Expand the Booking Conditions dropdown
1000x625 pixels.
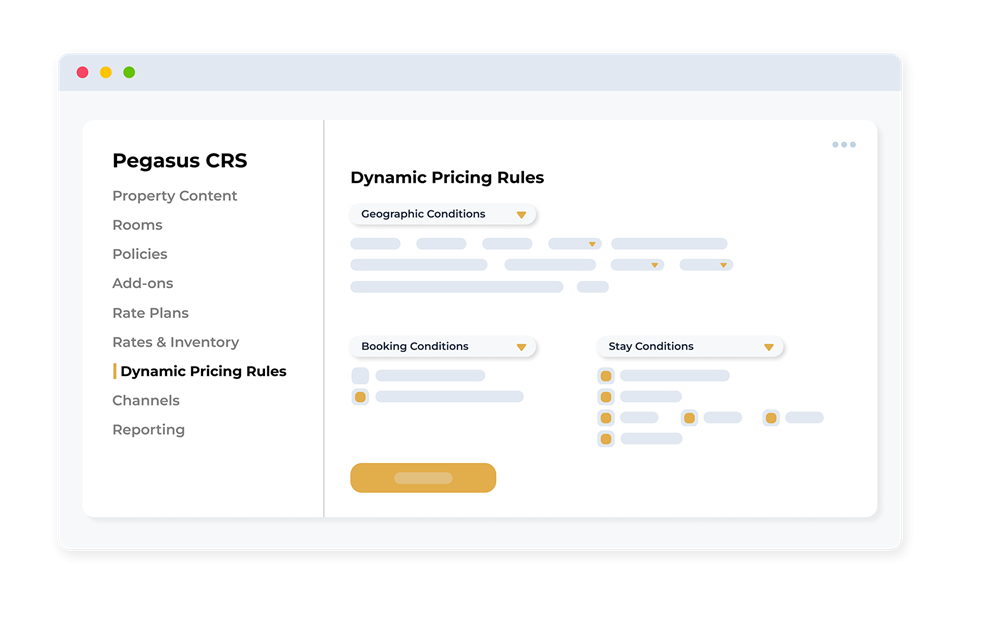click(x=443, y=346)
